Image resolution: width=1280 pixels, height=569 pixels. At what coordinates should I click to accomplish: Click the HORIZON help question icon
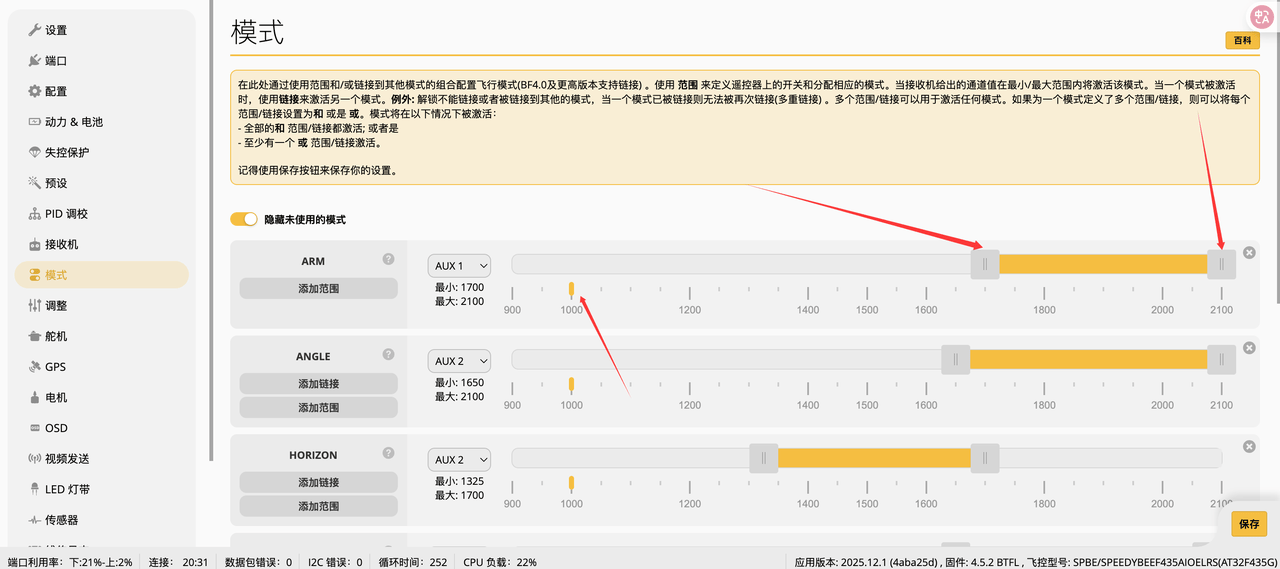(388, 453)
